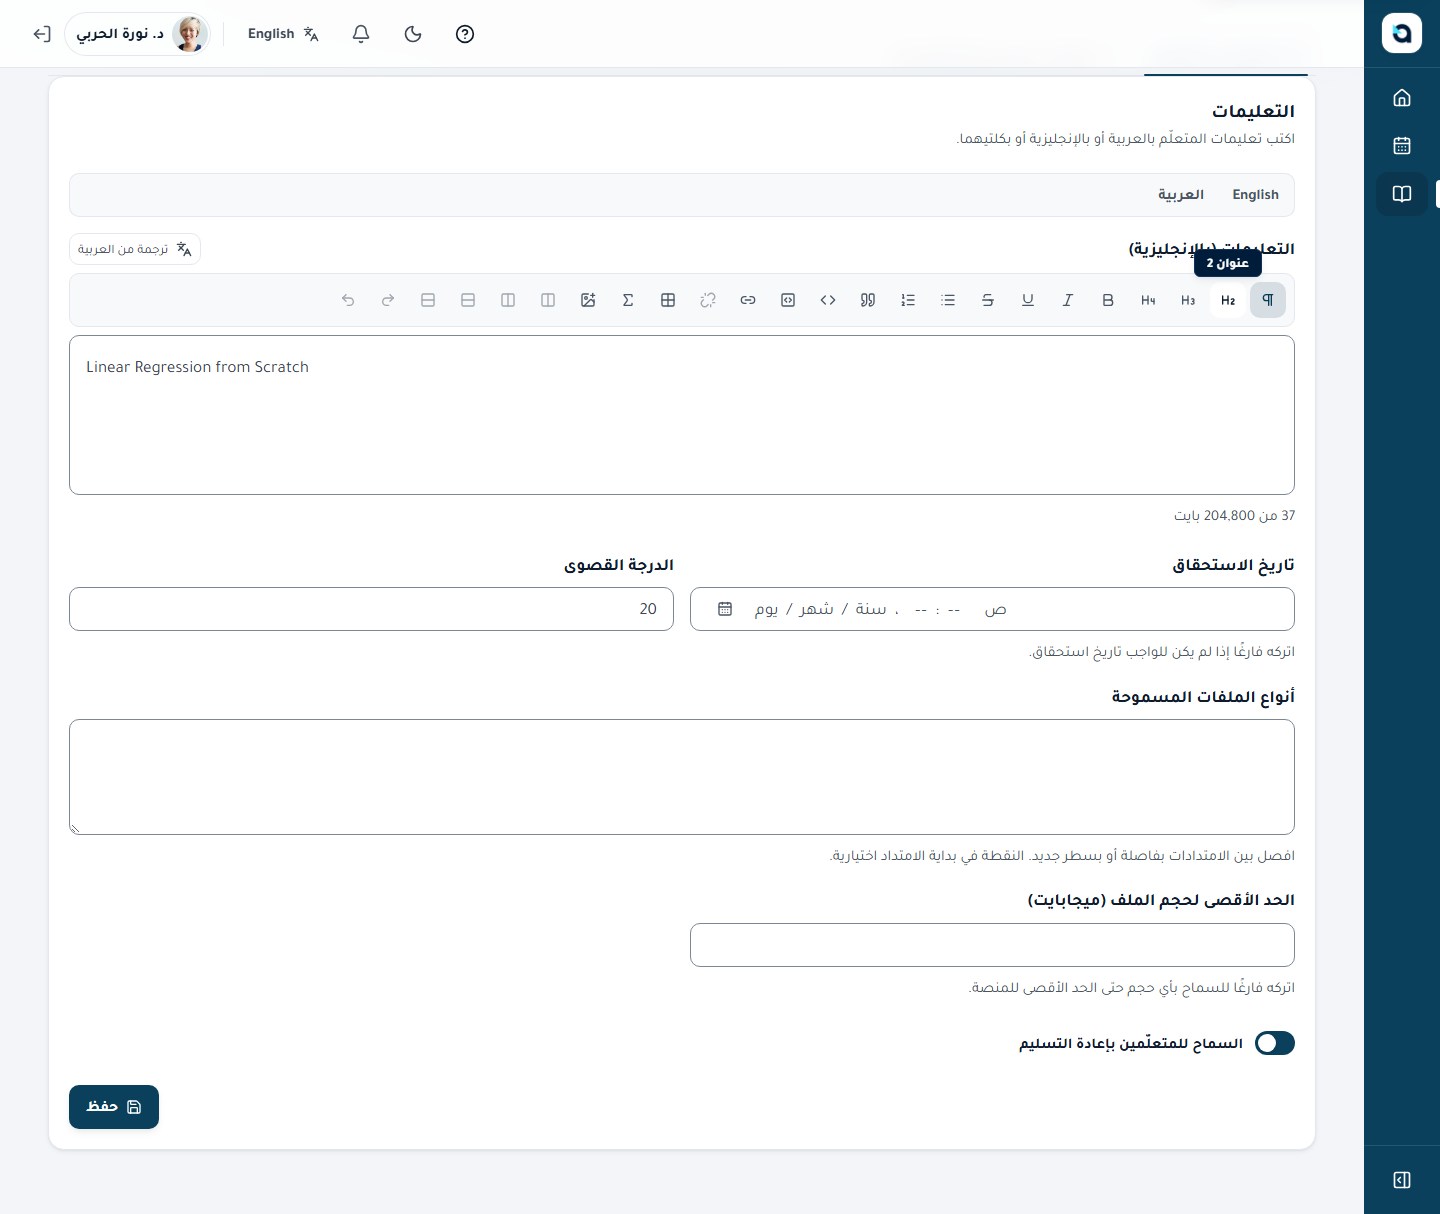This screenshot has height=1214, width=1440.
Task: Insert a bulleted list
Action: [x=948, y=300]
